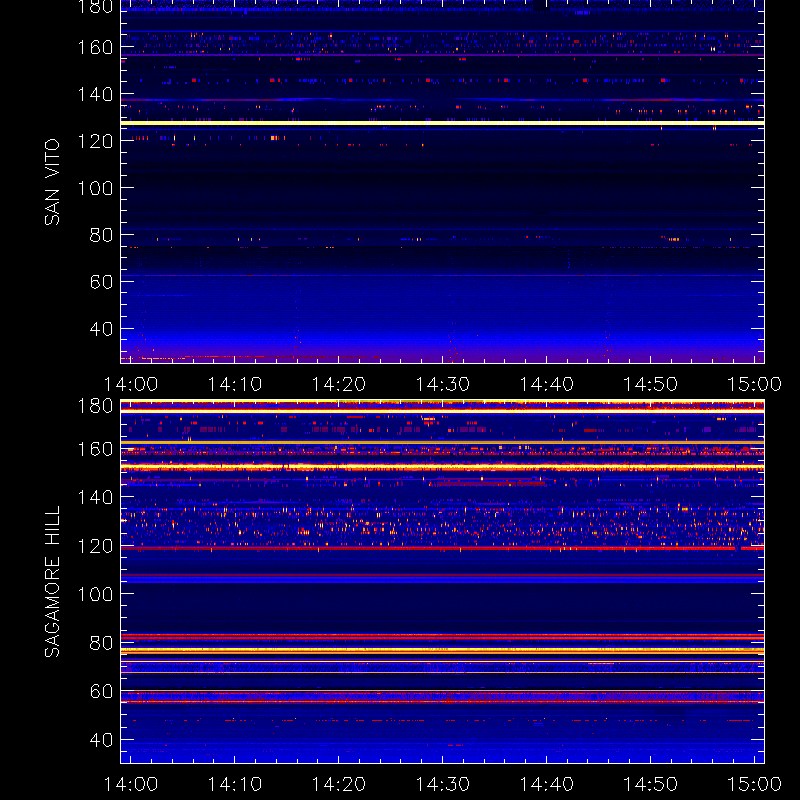Click the bright yellow band near 127 in San Vito
Viewport: 800px width, 800px height.
pos(442,123)
